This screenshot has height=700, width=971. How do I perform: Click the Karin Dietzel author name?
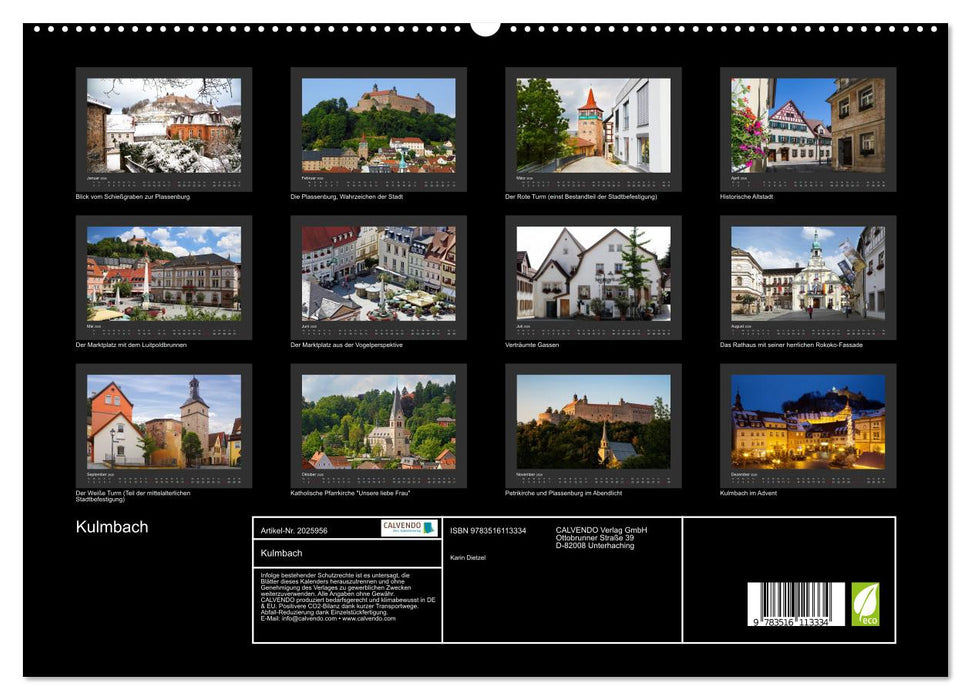[x=470, y=557]
